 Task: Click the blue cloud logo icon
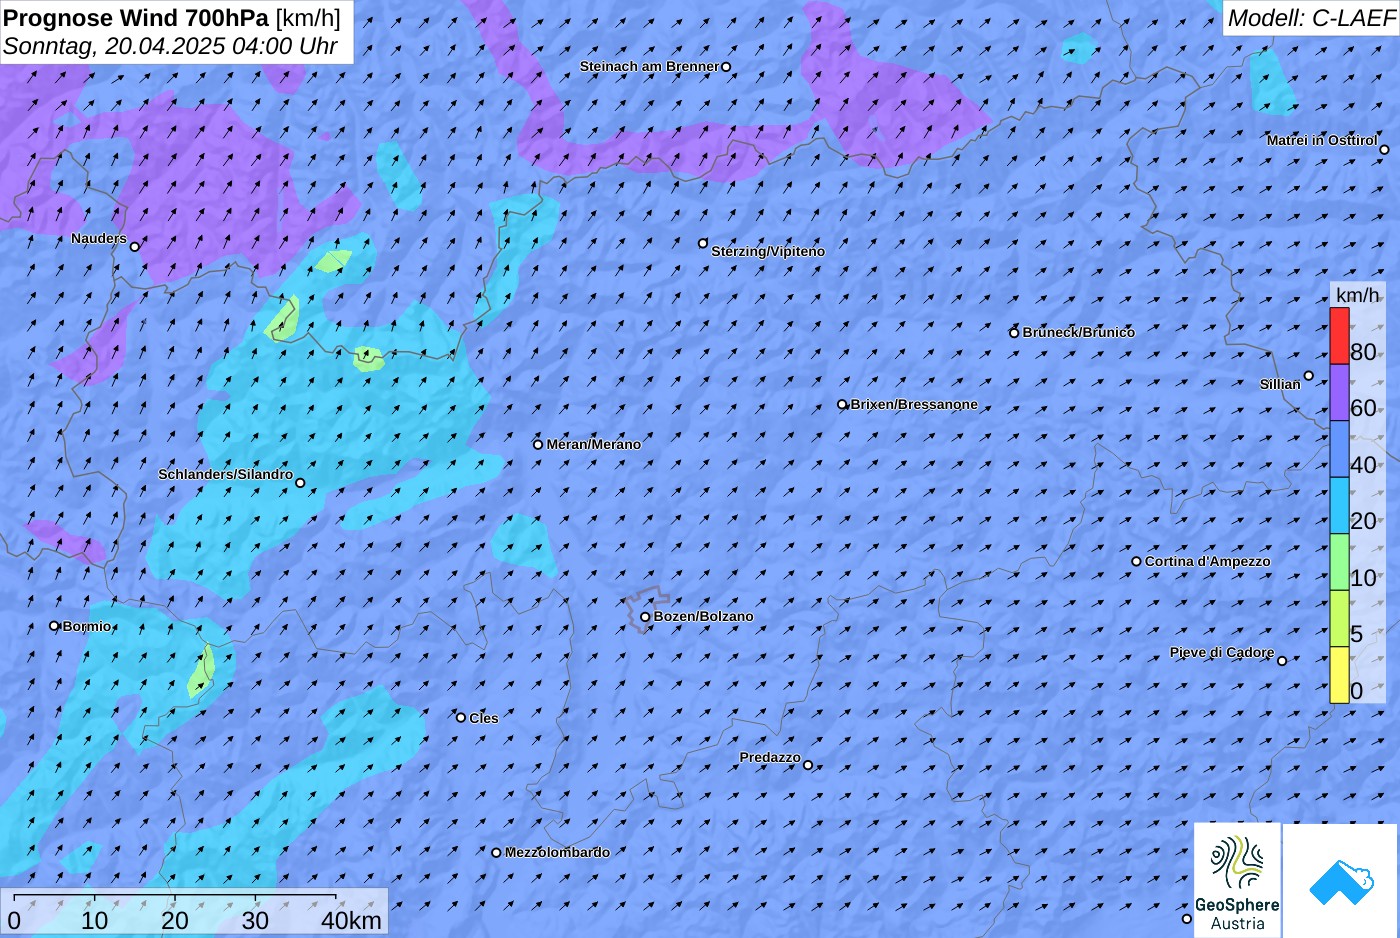1341,882
